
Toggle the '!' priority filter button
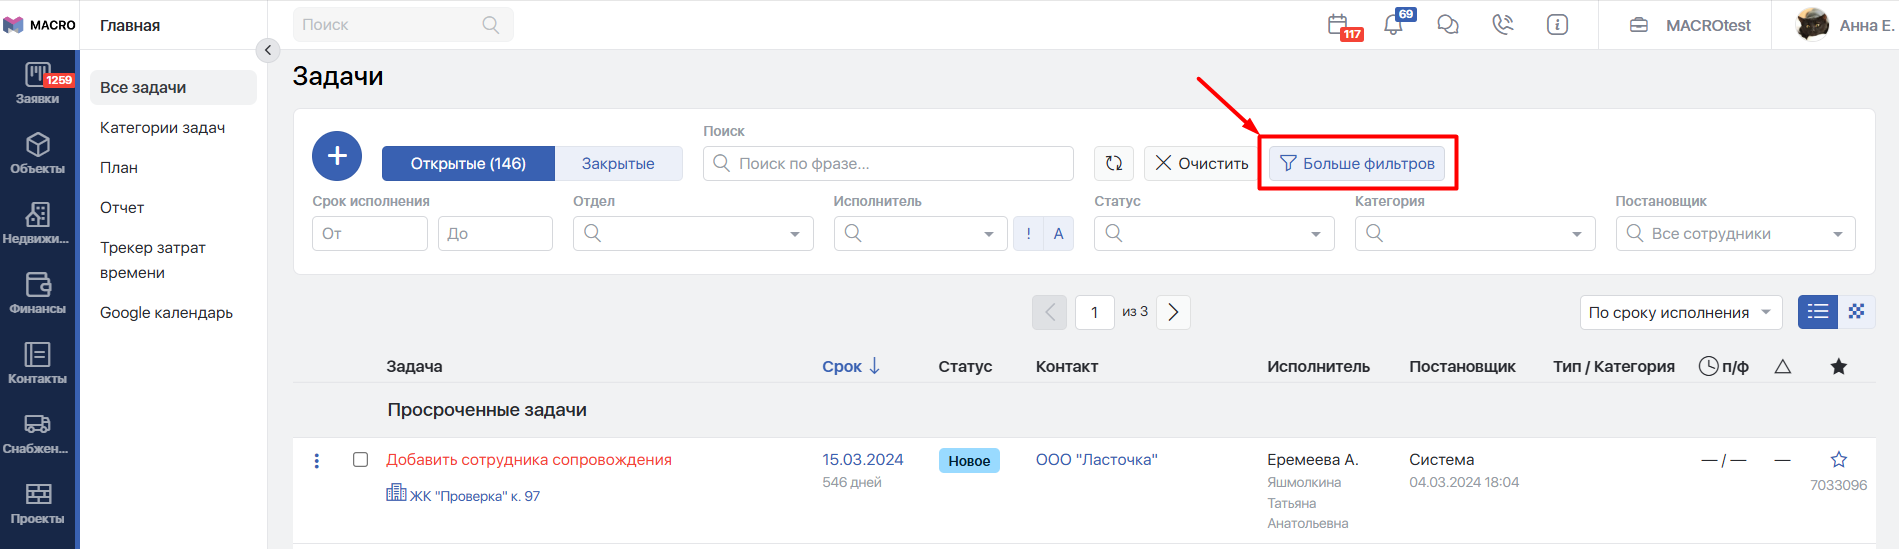(1028, 234)
